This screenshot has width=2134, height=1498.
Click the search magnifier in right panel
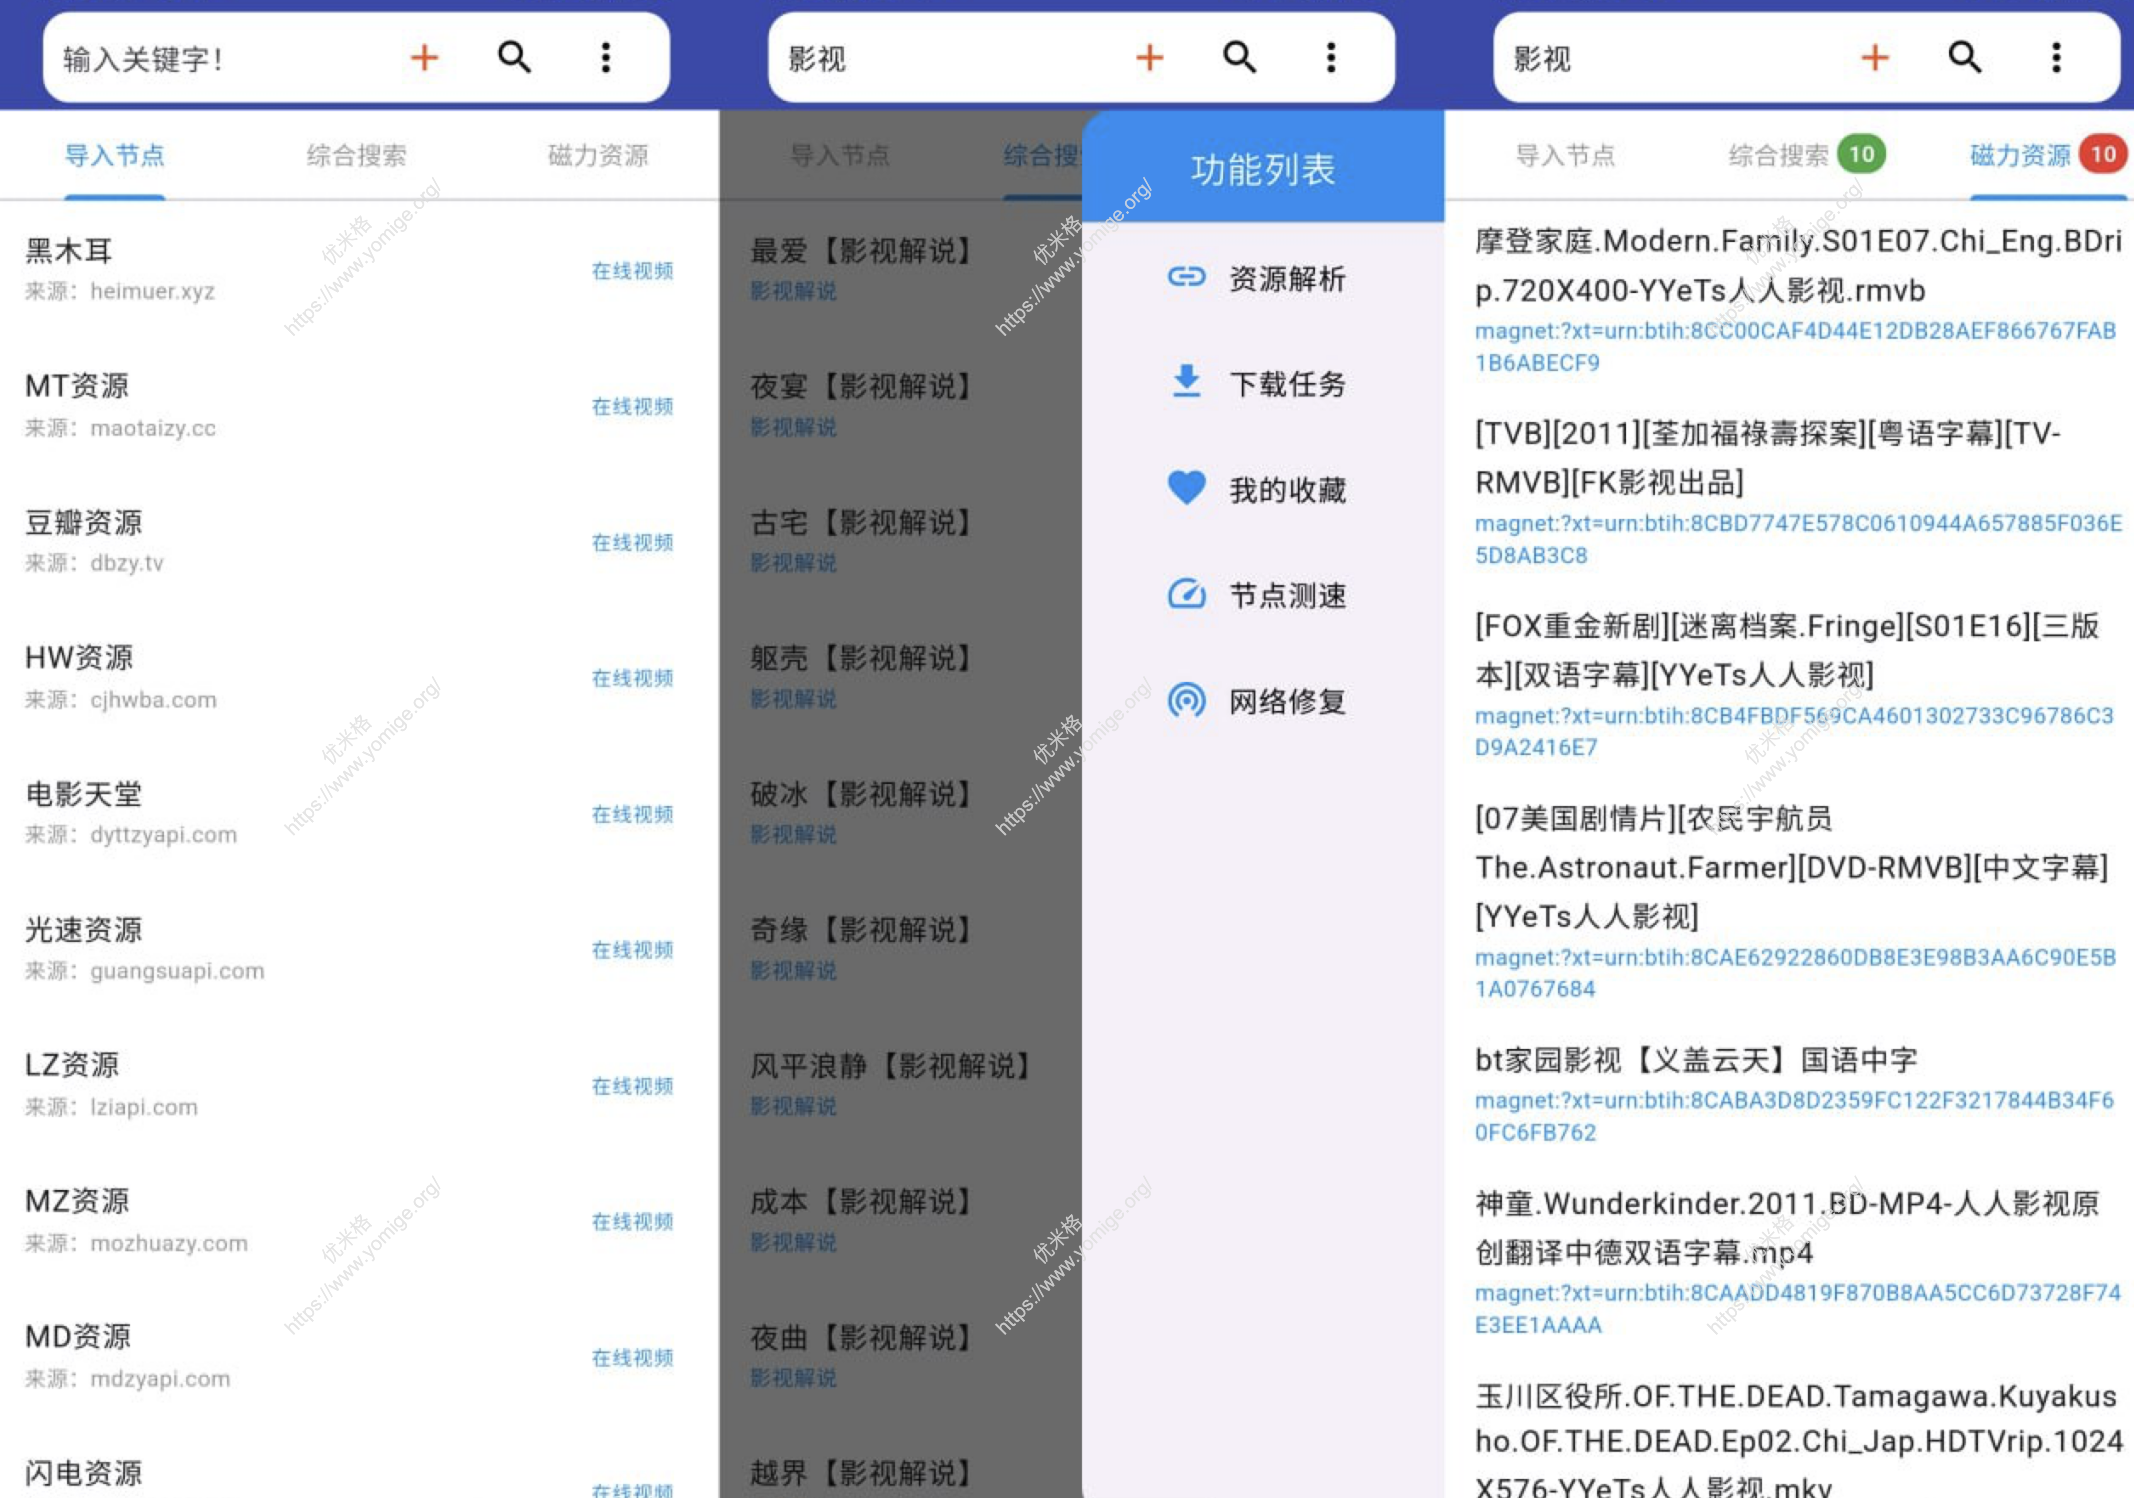(x=1964, y=58)
